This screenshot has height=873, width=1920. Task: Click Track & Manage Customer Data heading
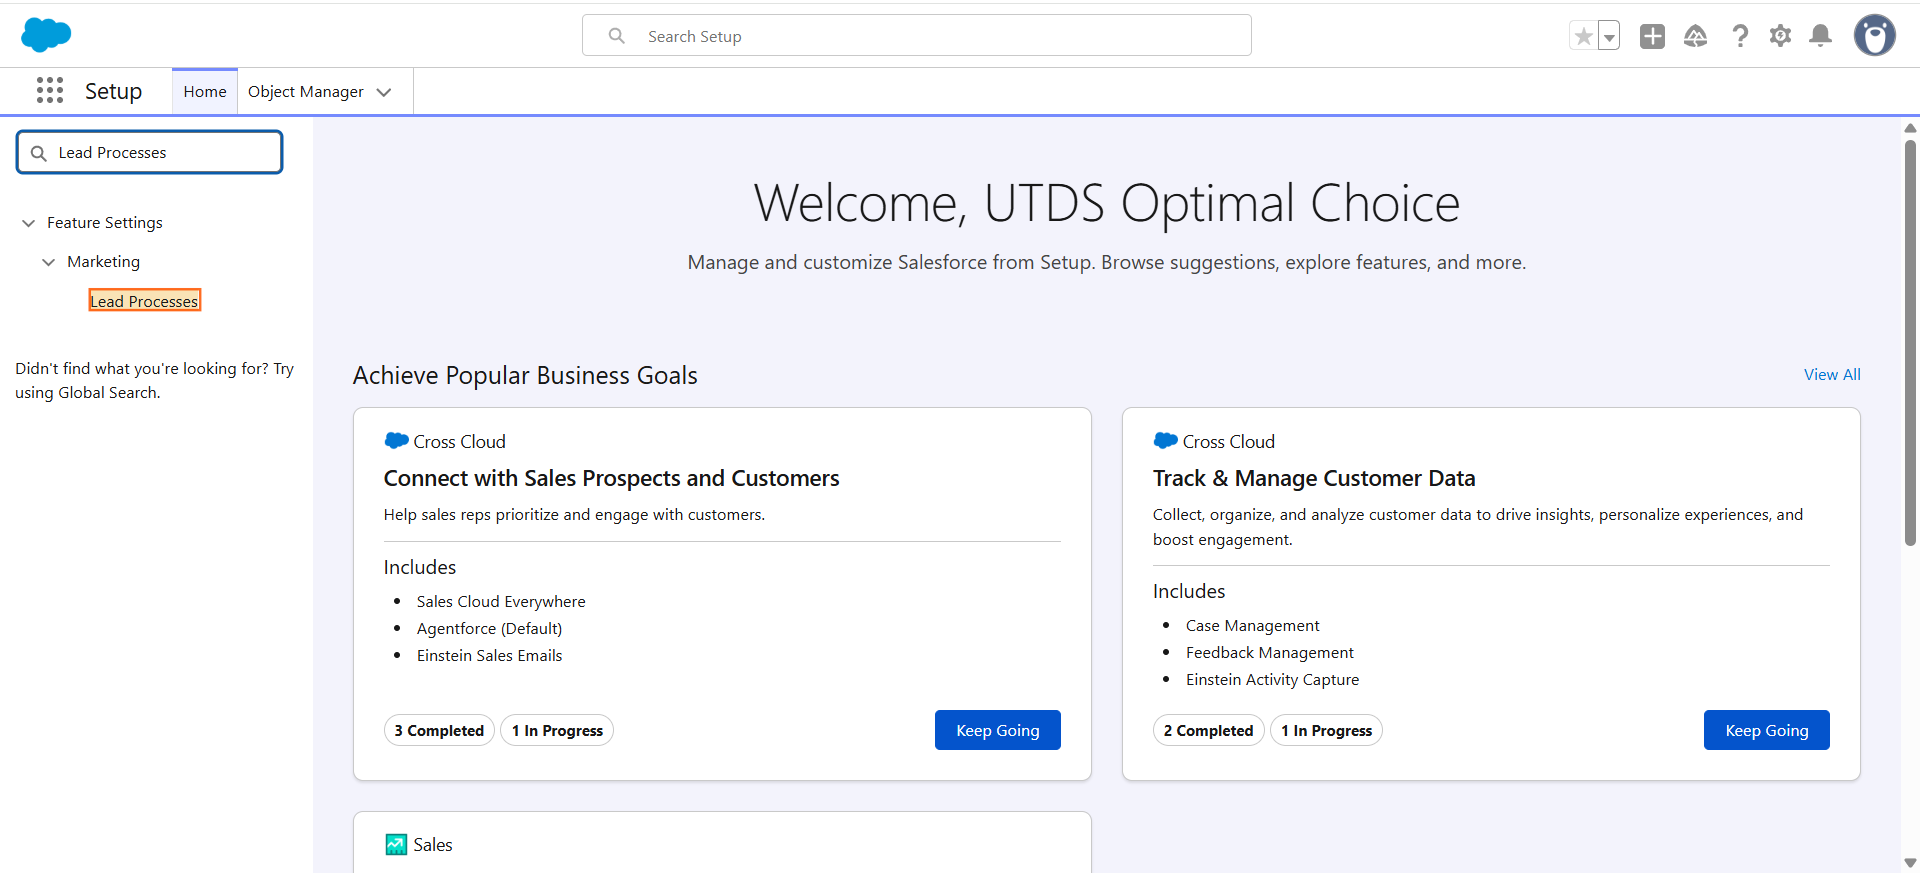click(x=1314, y=478)
